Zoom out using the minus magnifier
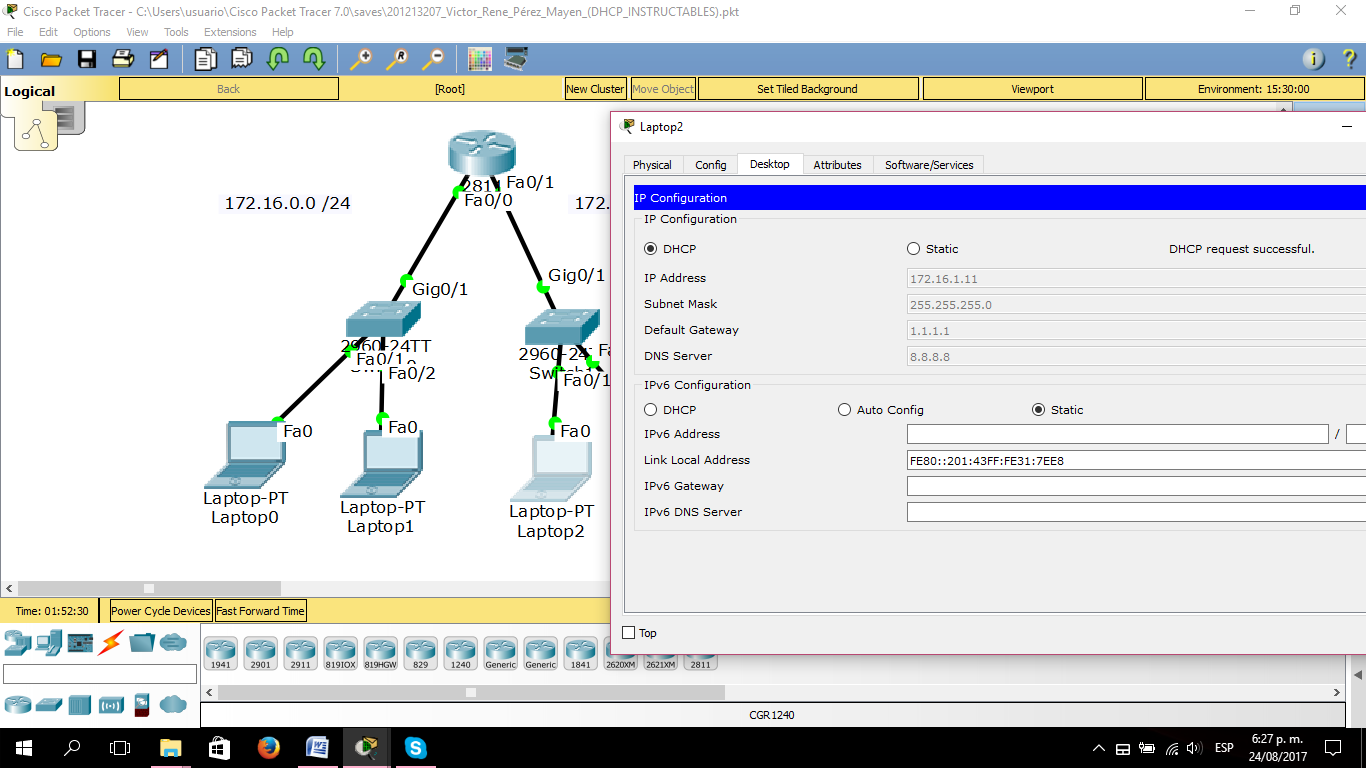This screenshot has height=768, width=1366. click(x=432, y=59)
